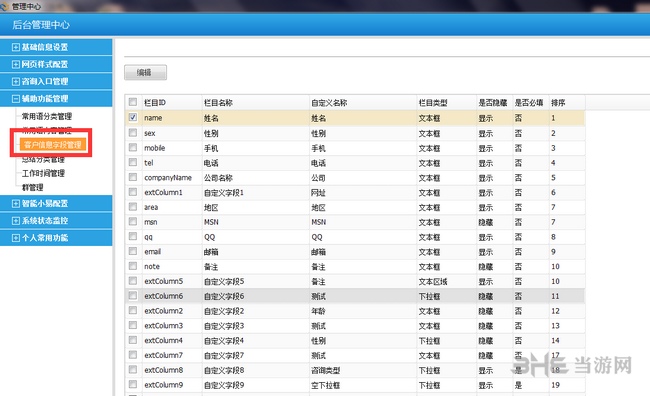The height and width of the screenshot is (396, 650).
Task: Sort by the 是否隐藏 column header
Action: point(495,102)
